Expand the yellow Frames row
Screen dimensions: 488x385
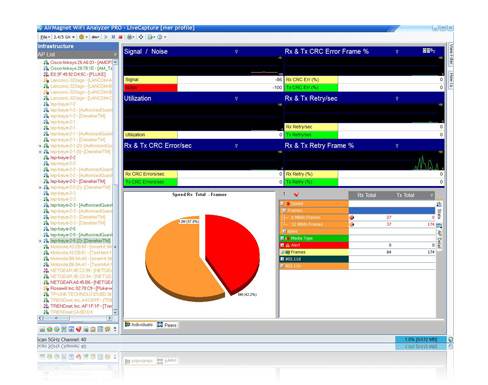point(282,252)
